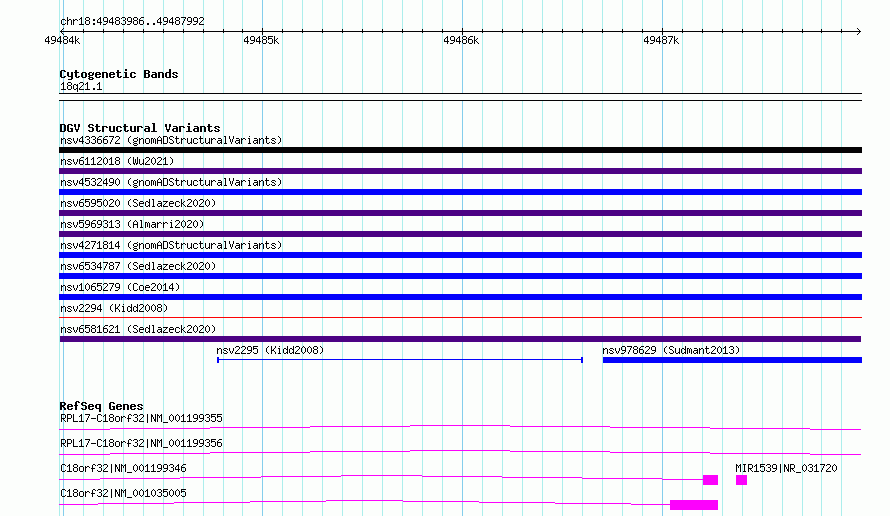Click the blue bar under nsv1065279
Screen dimensions: 890x516
460,297
